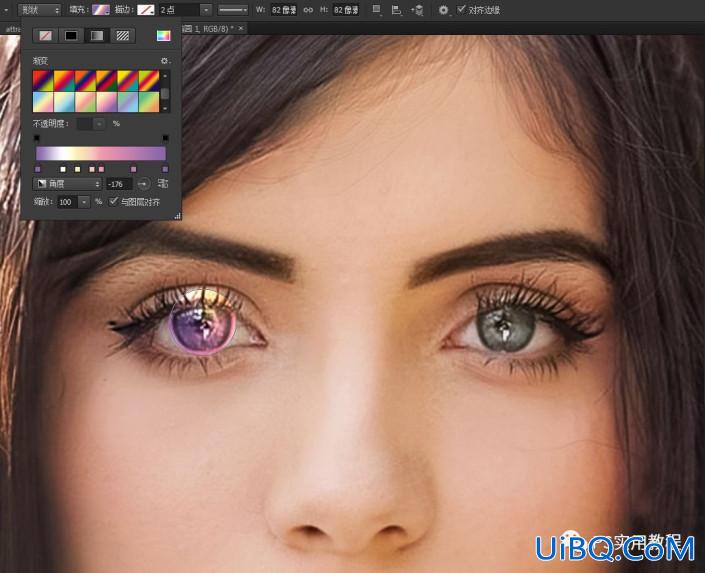The width and height of the screenshot is (705, 573).
Task: Toggle the link width and height icon
Action: pyautogui.click(x=308, y=10)
